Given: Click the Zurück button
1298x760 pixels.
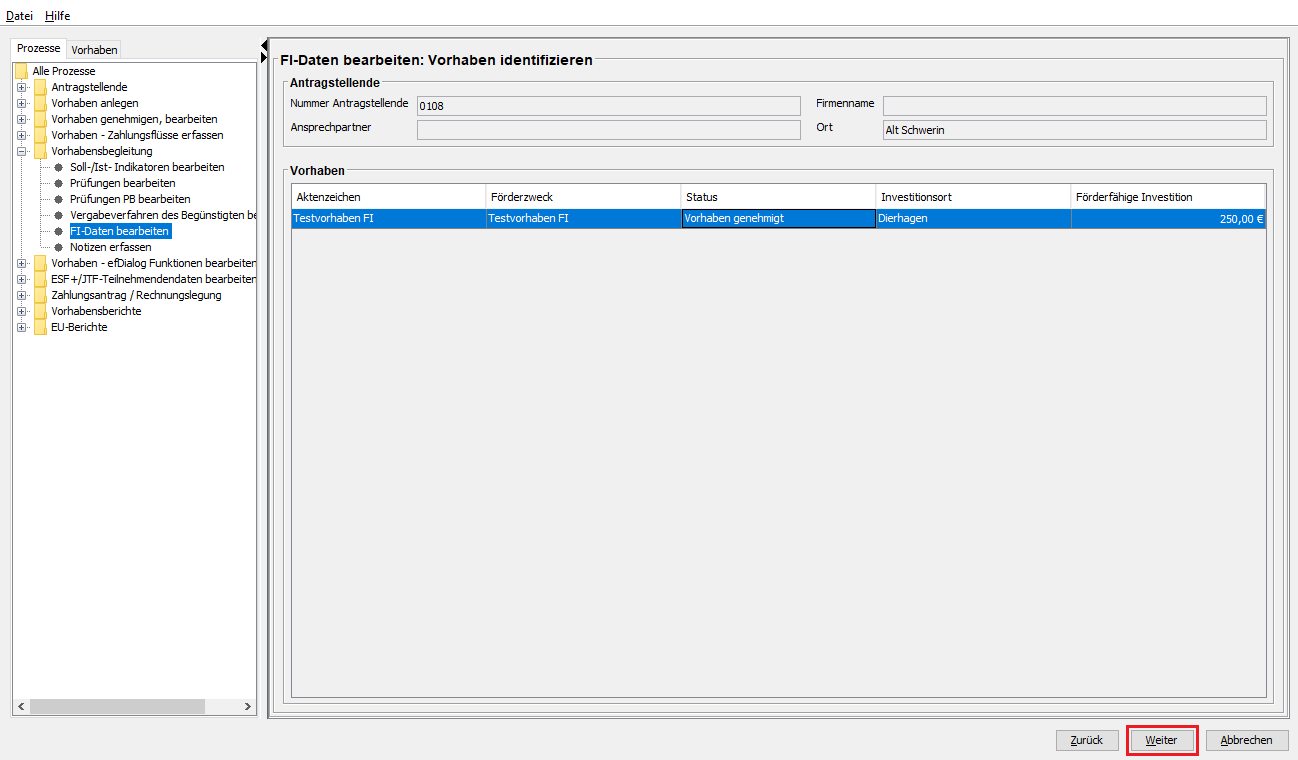Looking at the screenshot, I should [1087, 740].
